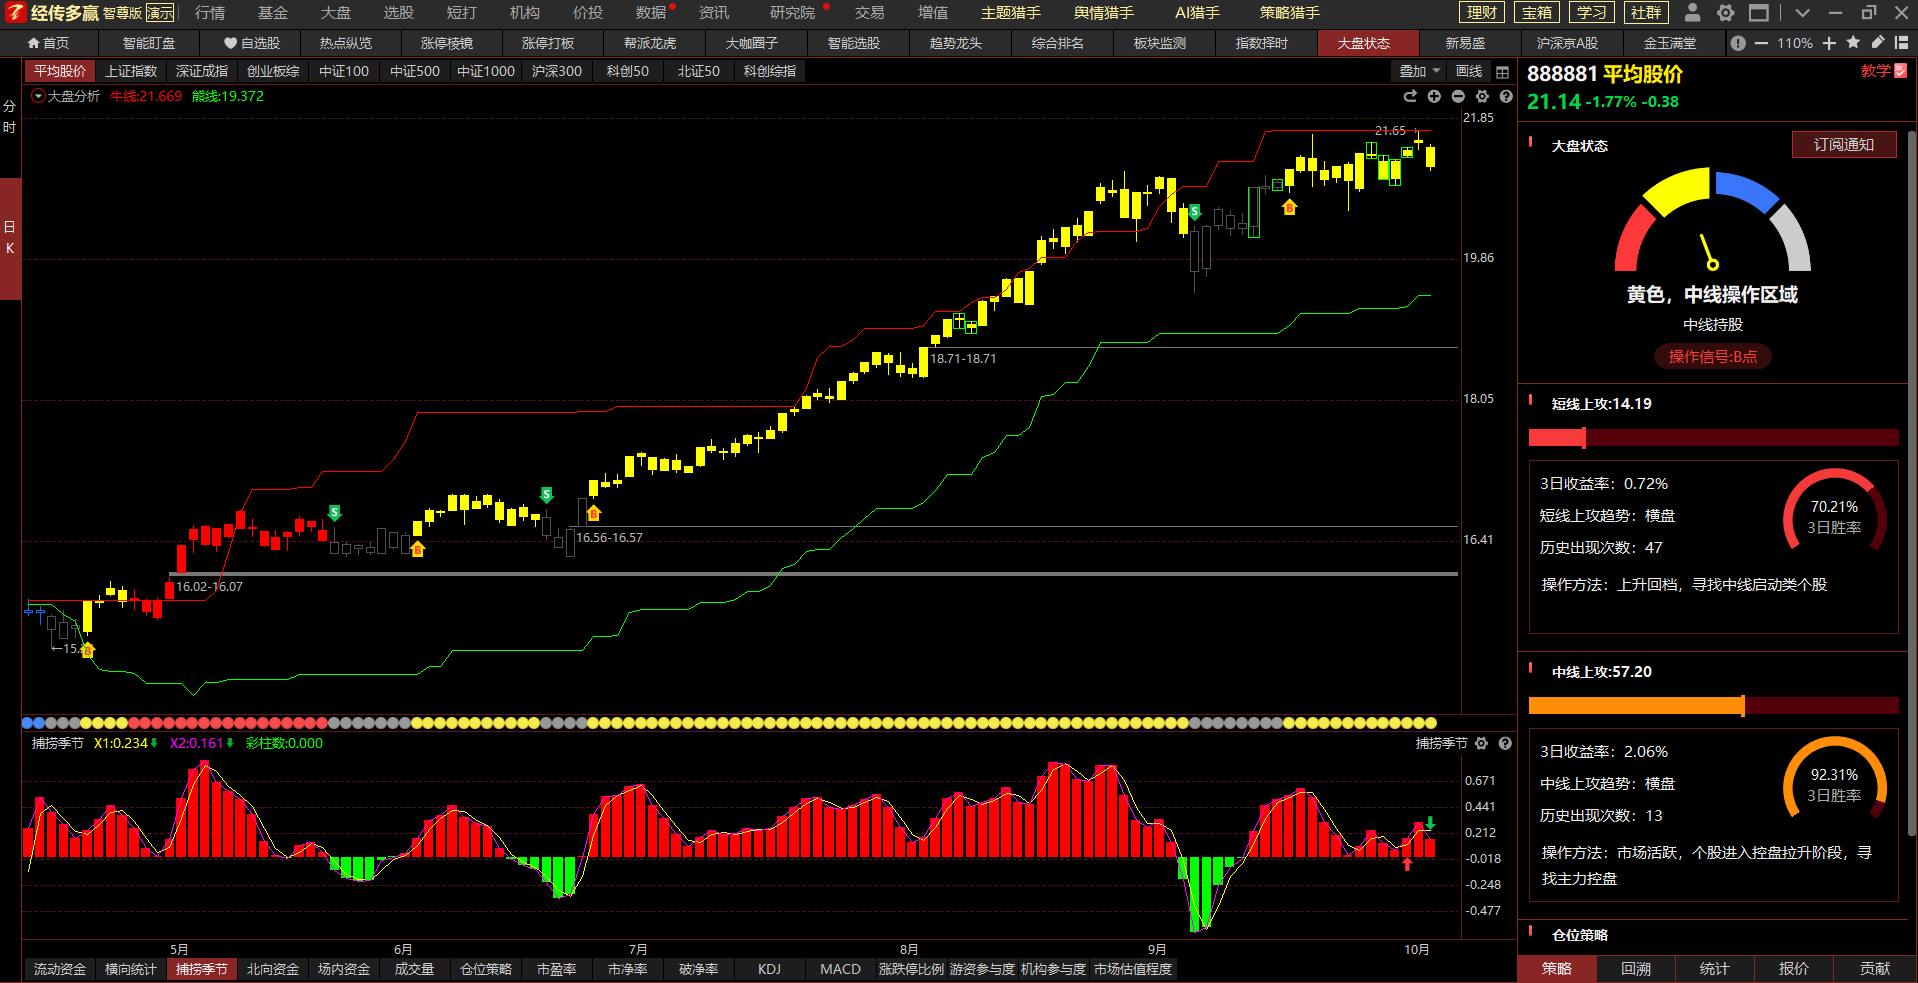The image size is (1918, 983).
Task: Toggle the 教学 checkbox
Action: 1900,71
